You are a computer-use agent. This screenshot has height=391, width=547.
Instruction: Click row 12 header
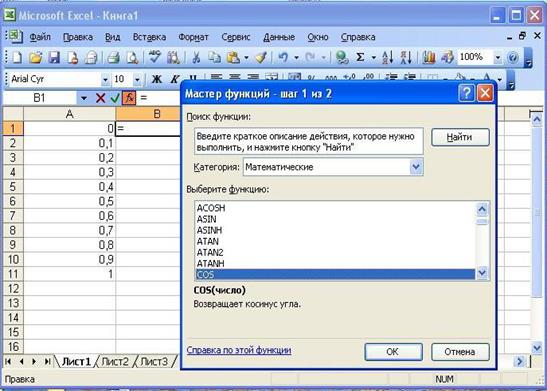click(x=13, y=289)
